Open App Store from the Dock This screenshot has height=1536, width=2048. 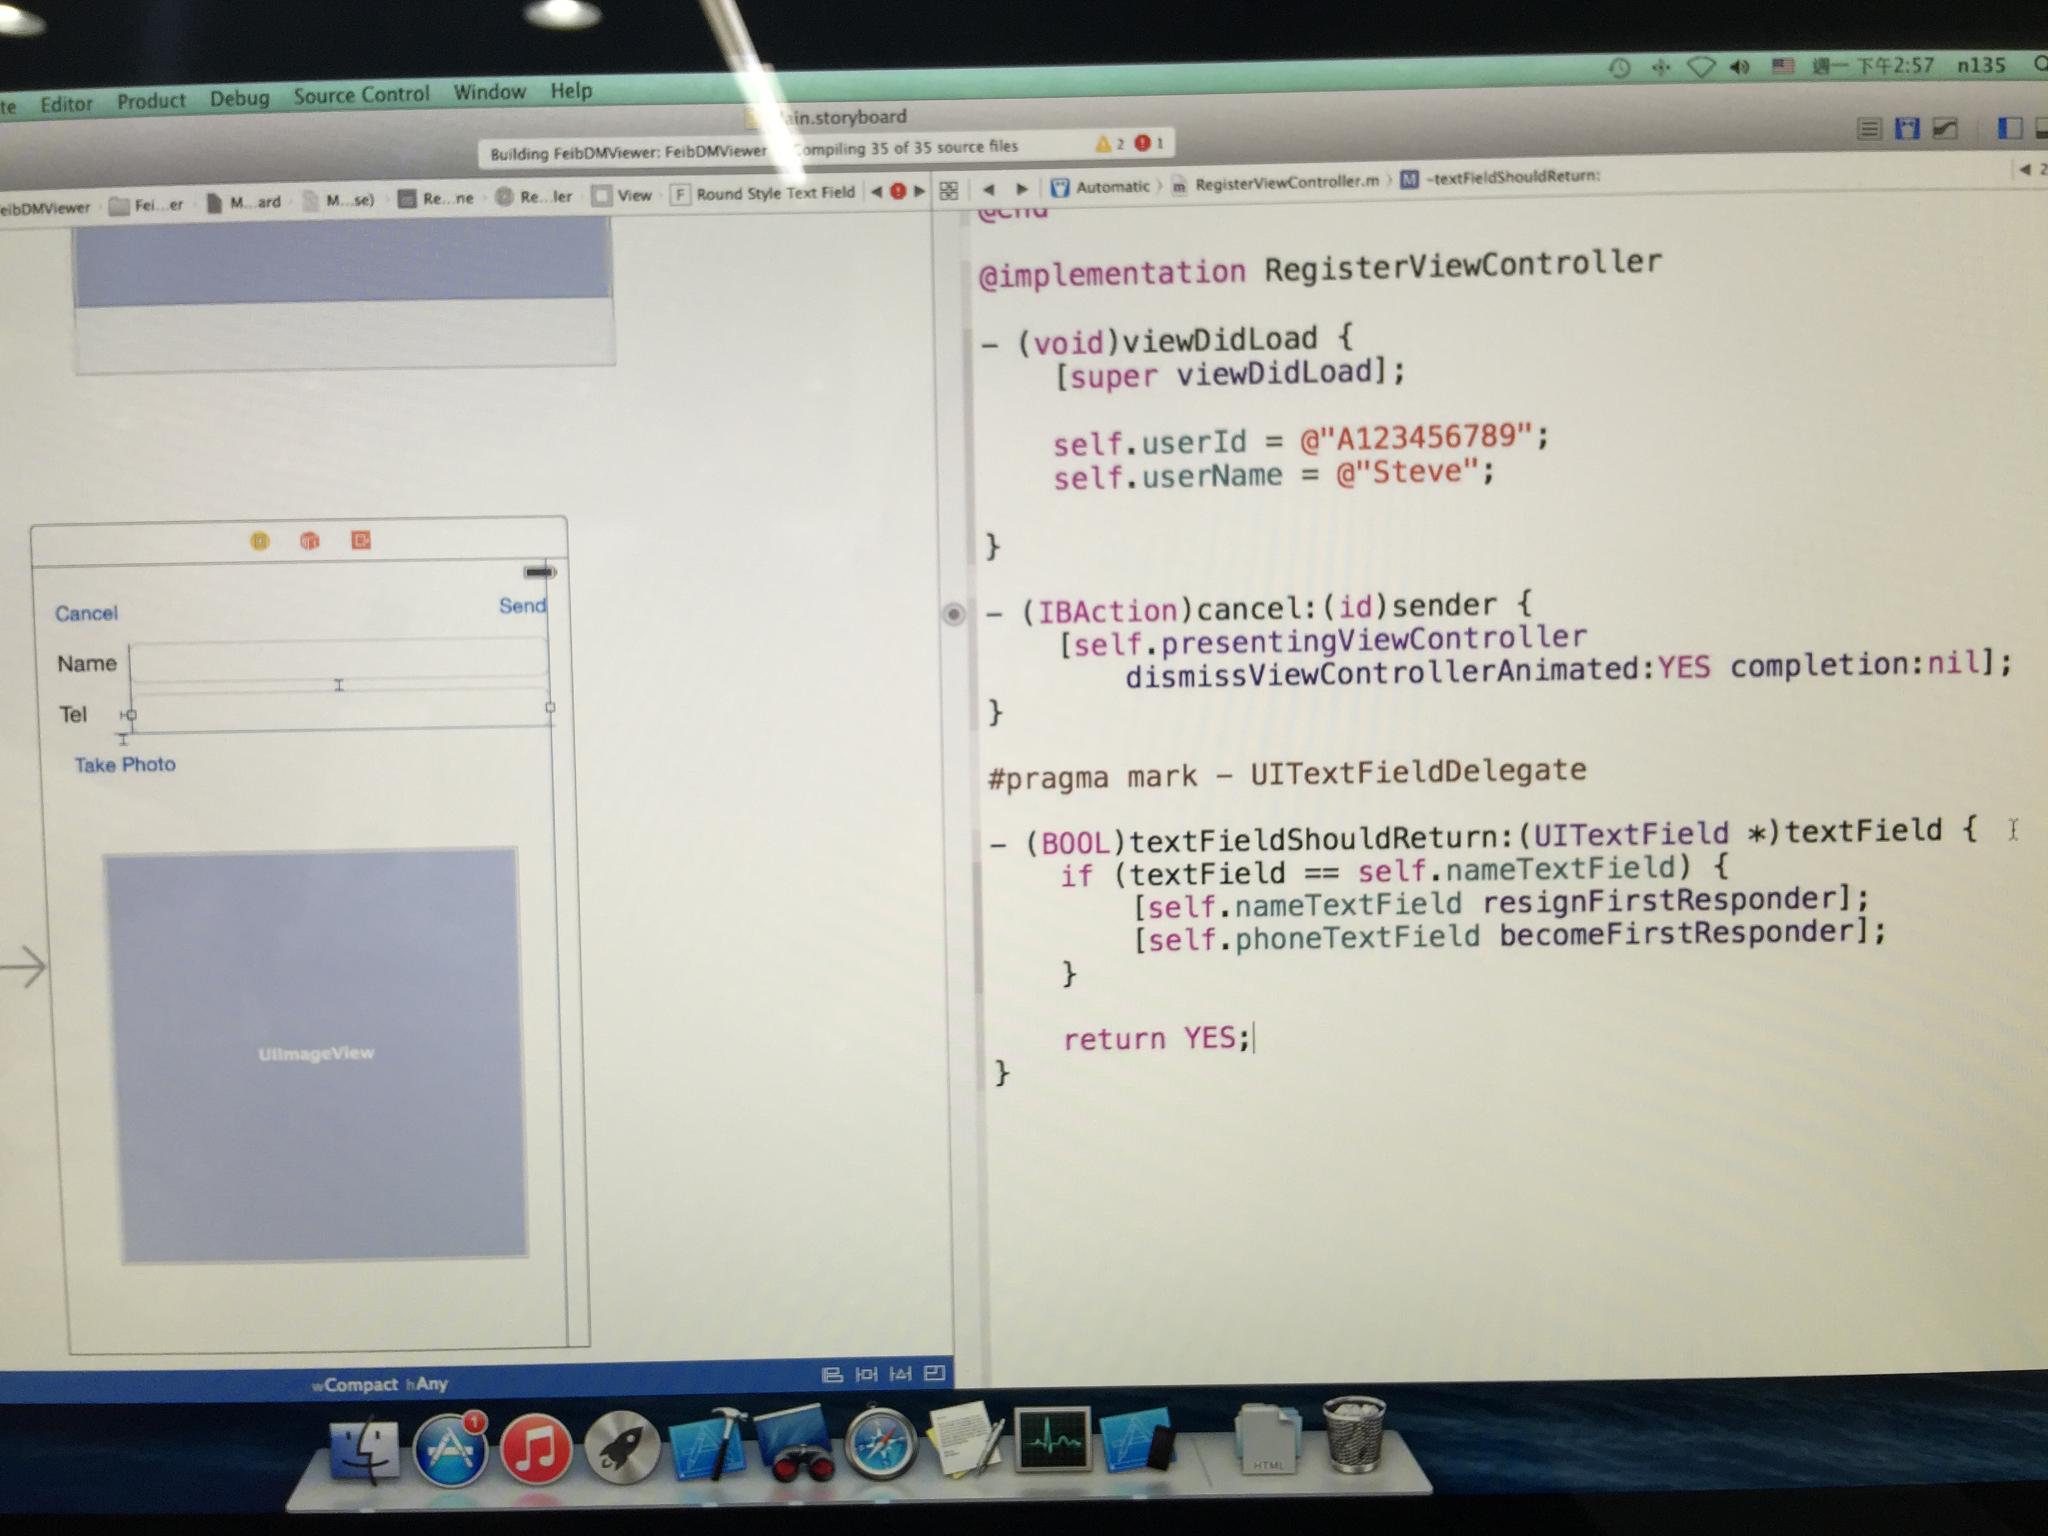click(450, 1449)
